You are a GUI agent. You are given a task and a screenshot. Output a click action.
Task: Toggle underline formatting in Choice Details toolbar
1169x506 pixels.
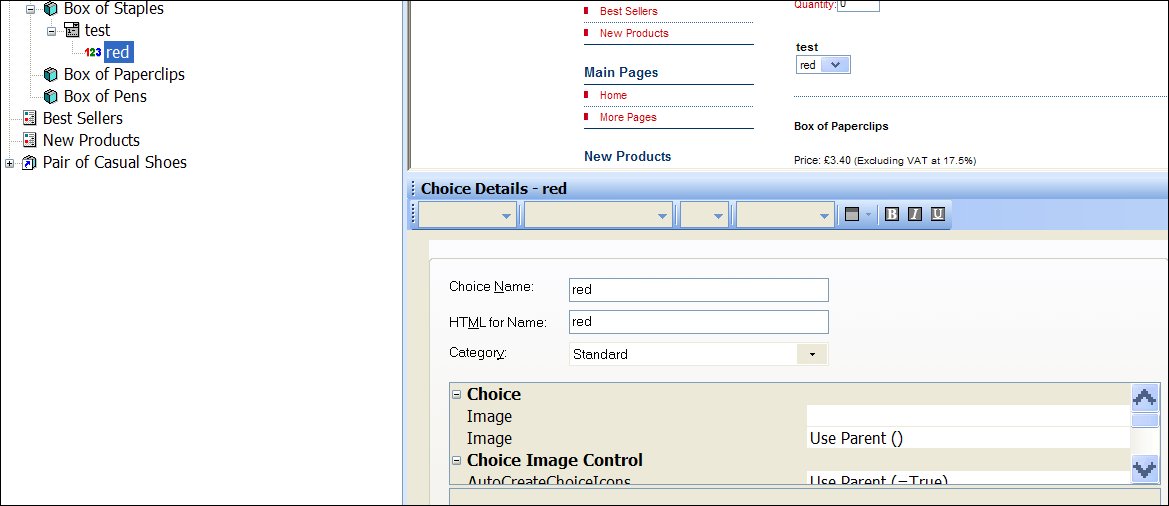(x=937, y=214)
